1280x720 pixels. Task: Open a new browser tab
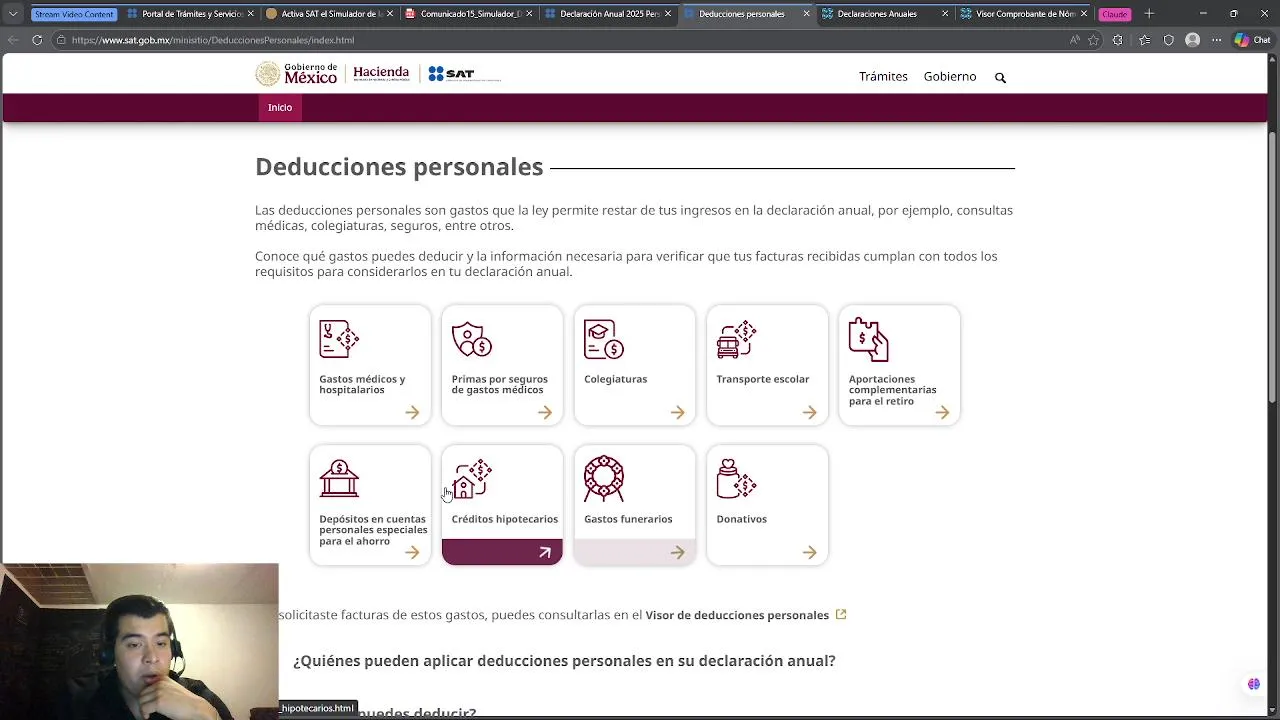(1149, 14)
